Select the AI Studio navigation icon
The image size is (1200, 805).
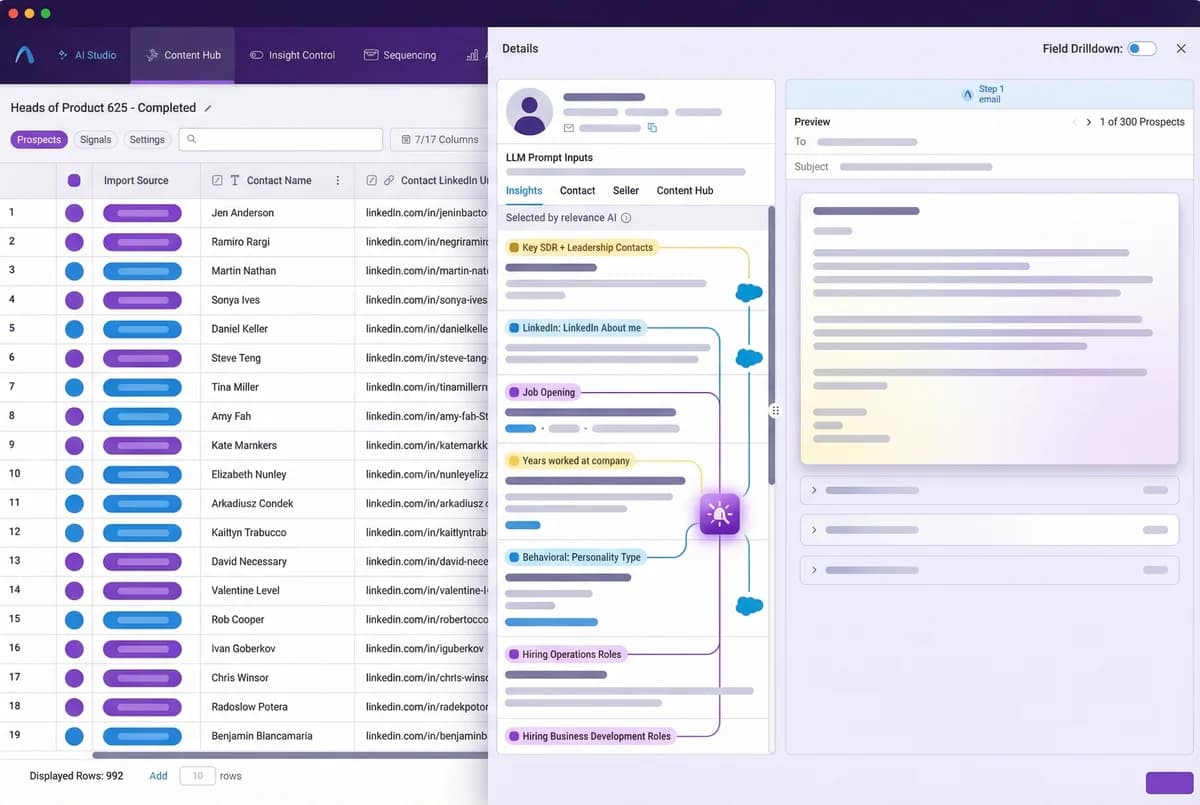click(62, 55)
